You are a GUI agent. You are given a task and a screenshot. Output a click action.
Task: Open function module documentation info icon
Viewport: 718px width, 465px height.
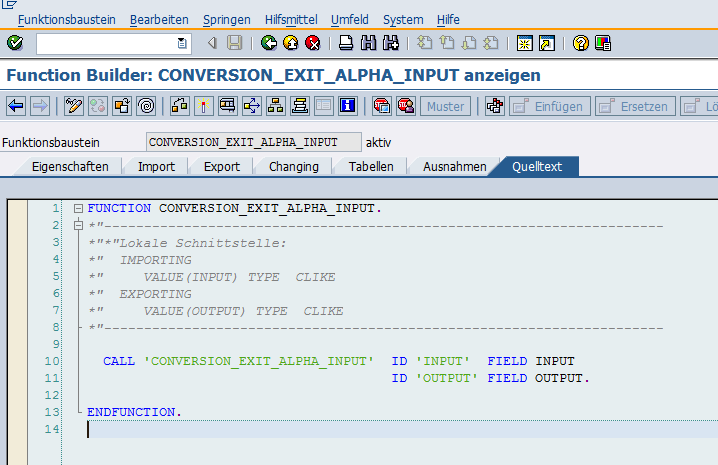tap(348, 106)
